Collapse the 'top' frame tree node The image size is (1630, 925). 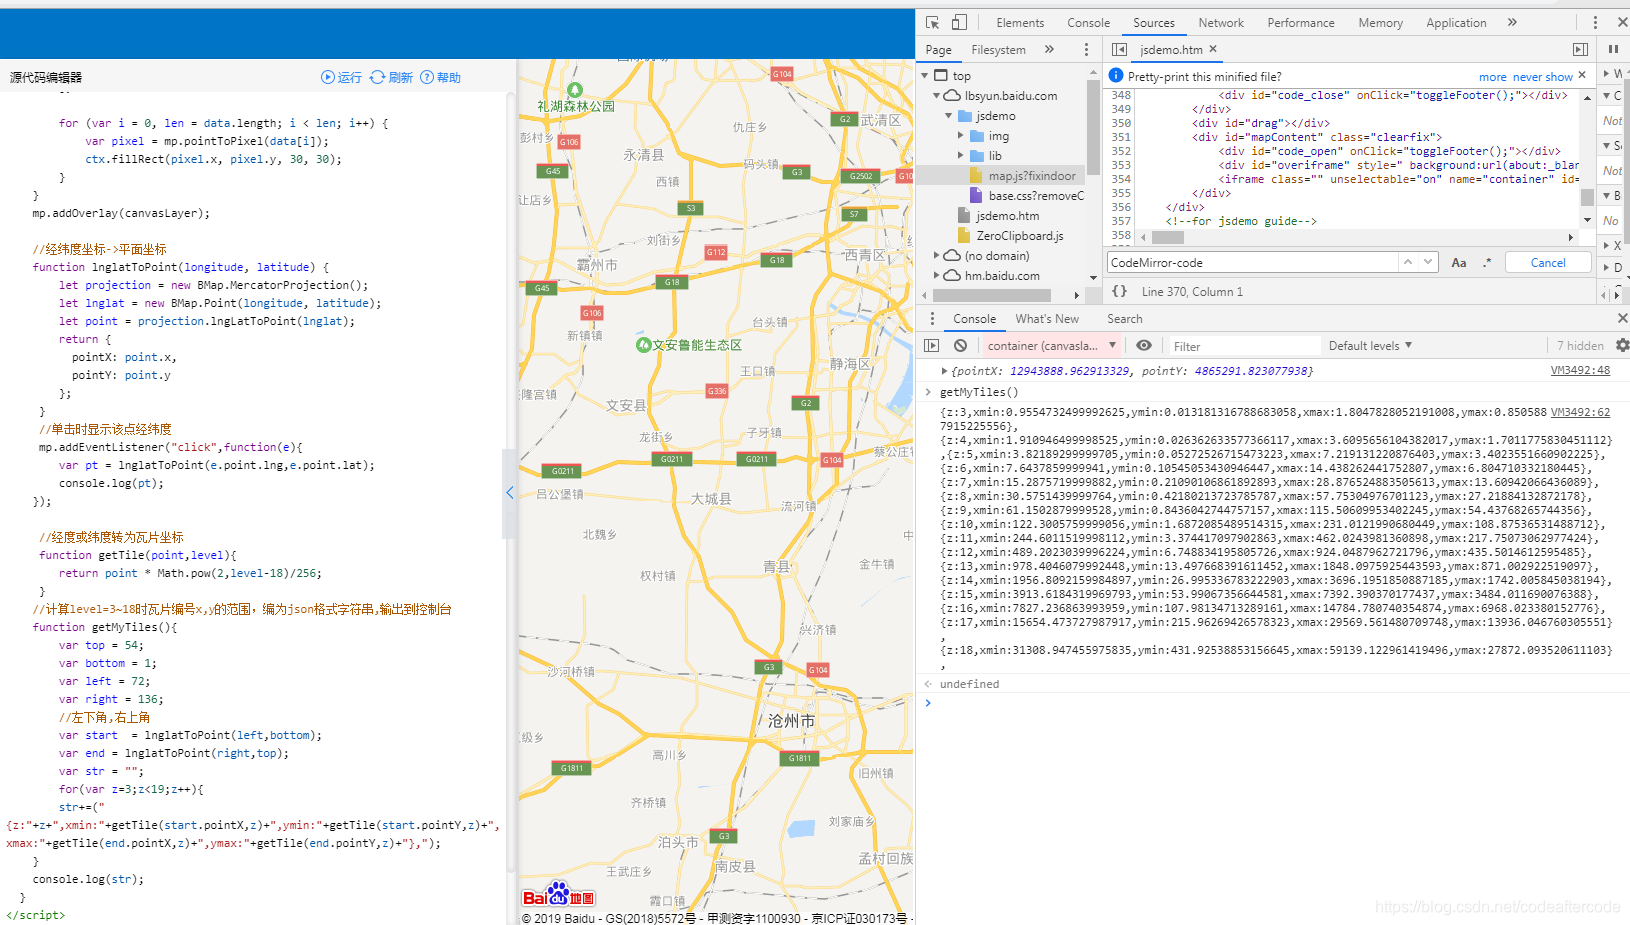click(x=924, y=75)
